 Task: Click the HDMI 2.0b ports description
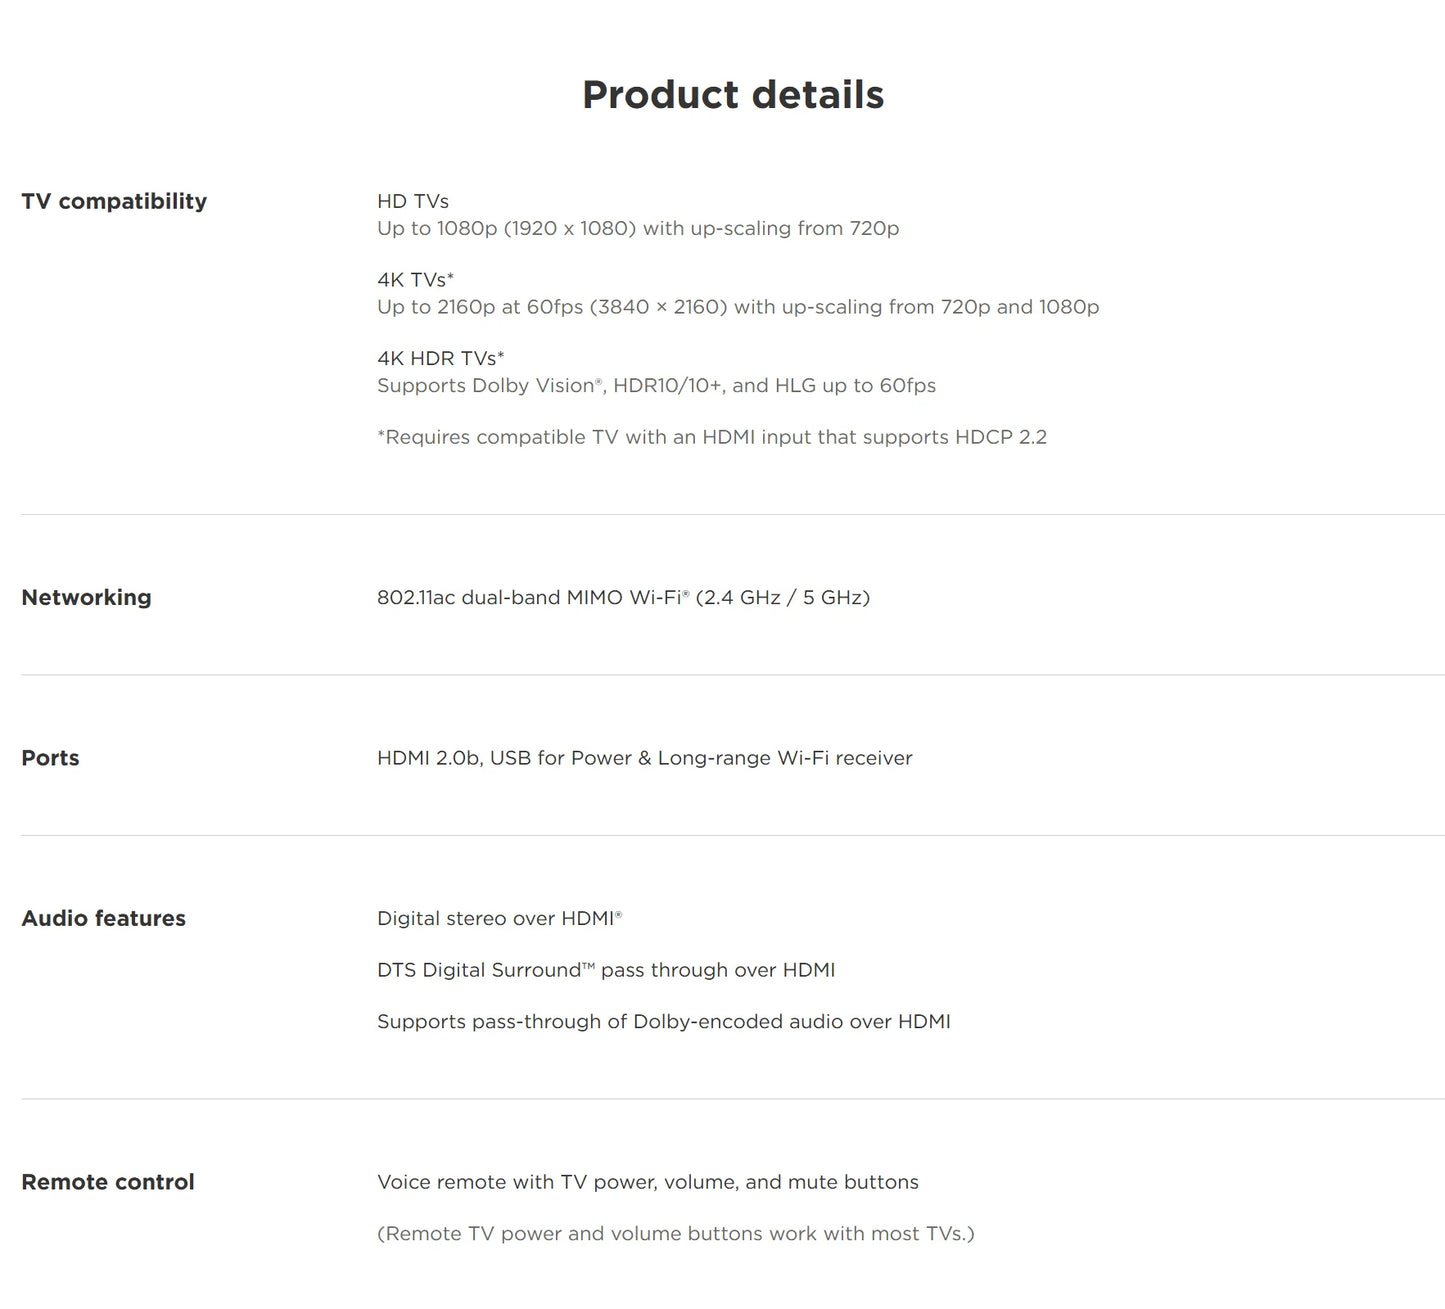(x=644, y=758)
